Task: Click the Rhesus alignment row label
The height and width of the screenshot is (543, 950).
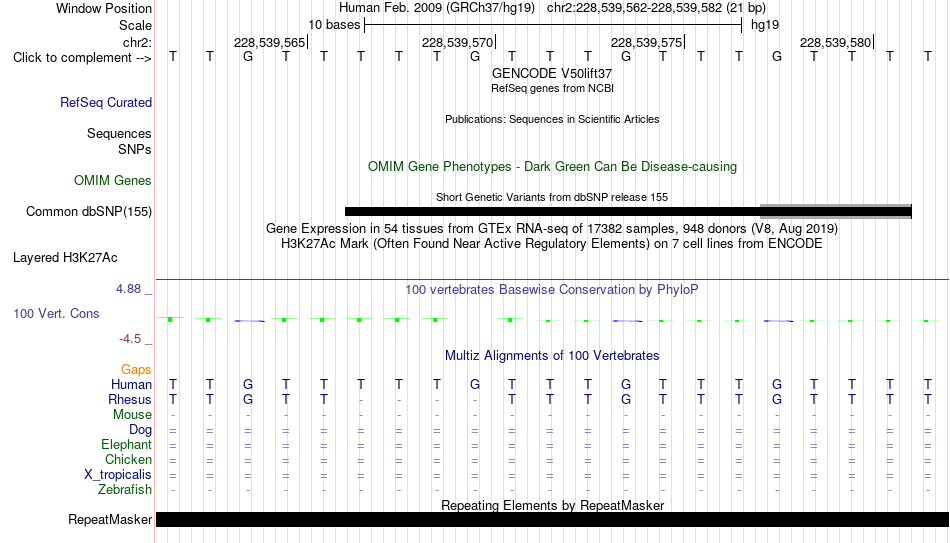Action: [130, 400]
